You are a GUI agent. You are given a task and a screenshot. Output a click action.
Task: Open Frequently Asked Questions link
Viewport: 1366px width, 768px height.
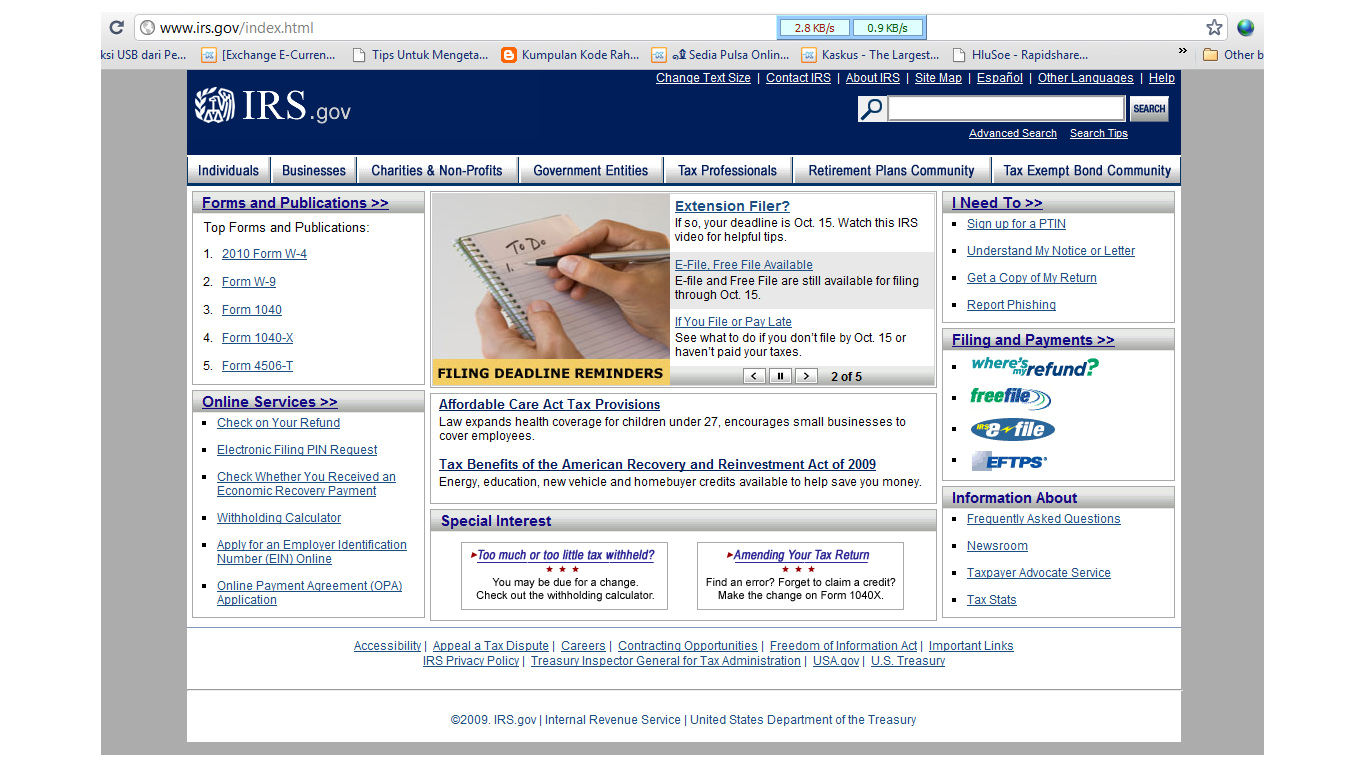pyautogui.click(x=1043, y=519)
